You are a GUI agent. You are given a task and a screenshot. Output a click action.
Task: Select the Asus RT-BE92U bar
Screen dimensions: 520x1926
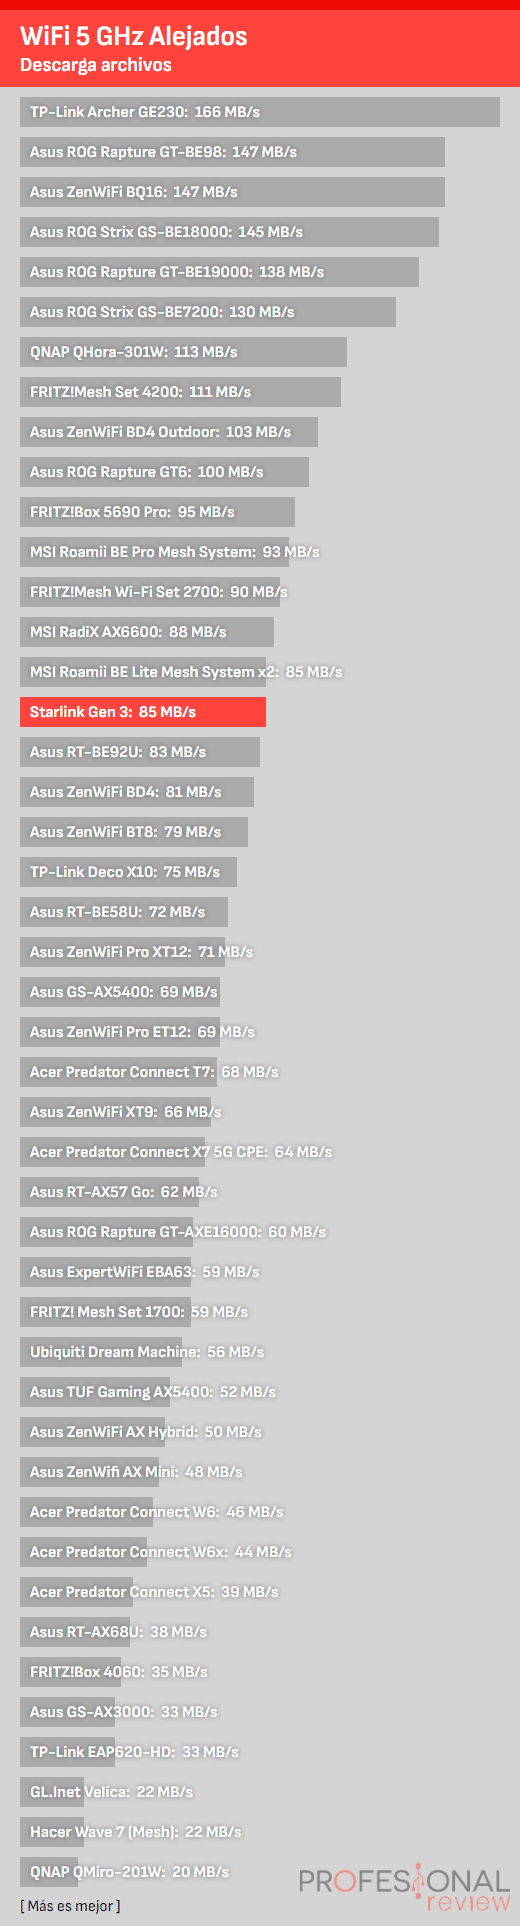point(140,752)
